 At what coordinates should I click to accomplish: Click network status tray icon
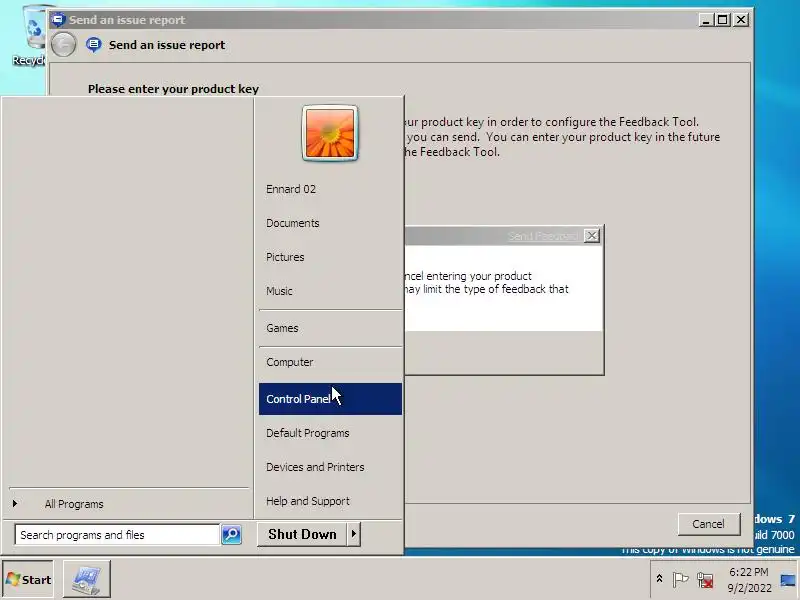(705, 580)
